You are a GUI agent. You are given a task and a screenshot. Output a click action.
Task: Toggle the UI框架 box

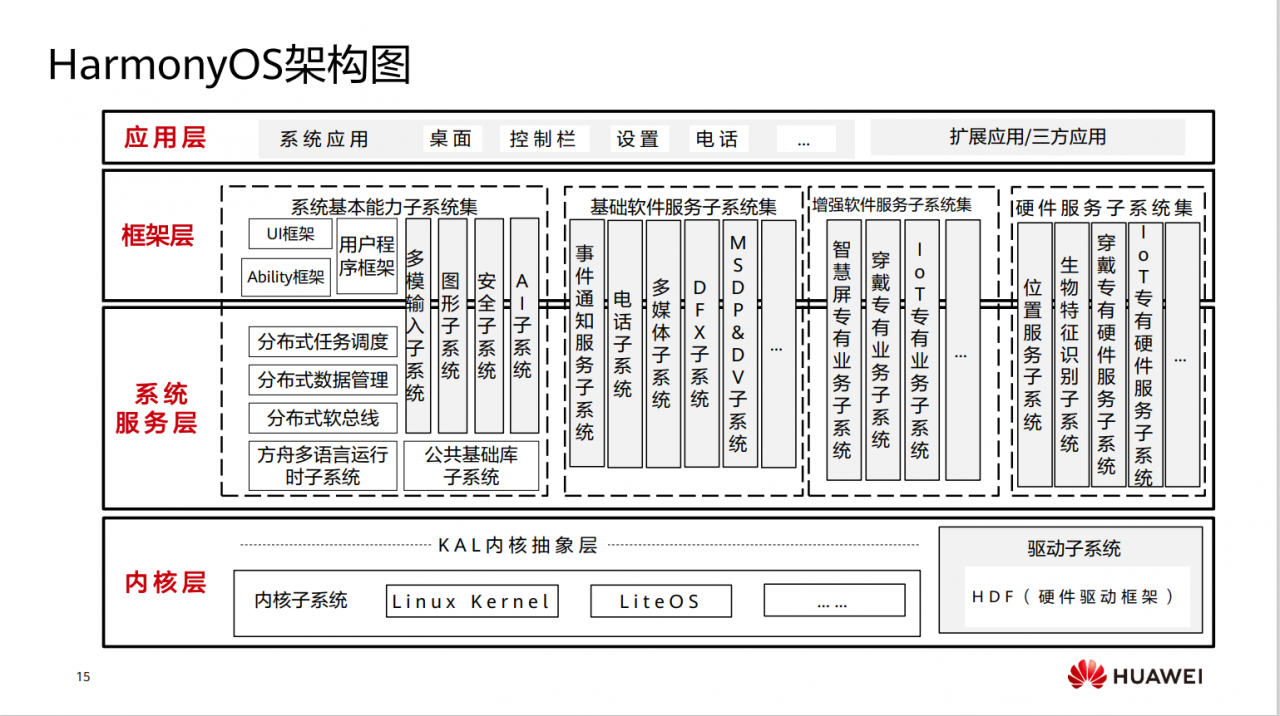288,234
